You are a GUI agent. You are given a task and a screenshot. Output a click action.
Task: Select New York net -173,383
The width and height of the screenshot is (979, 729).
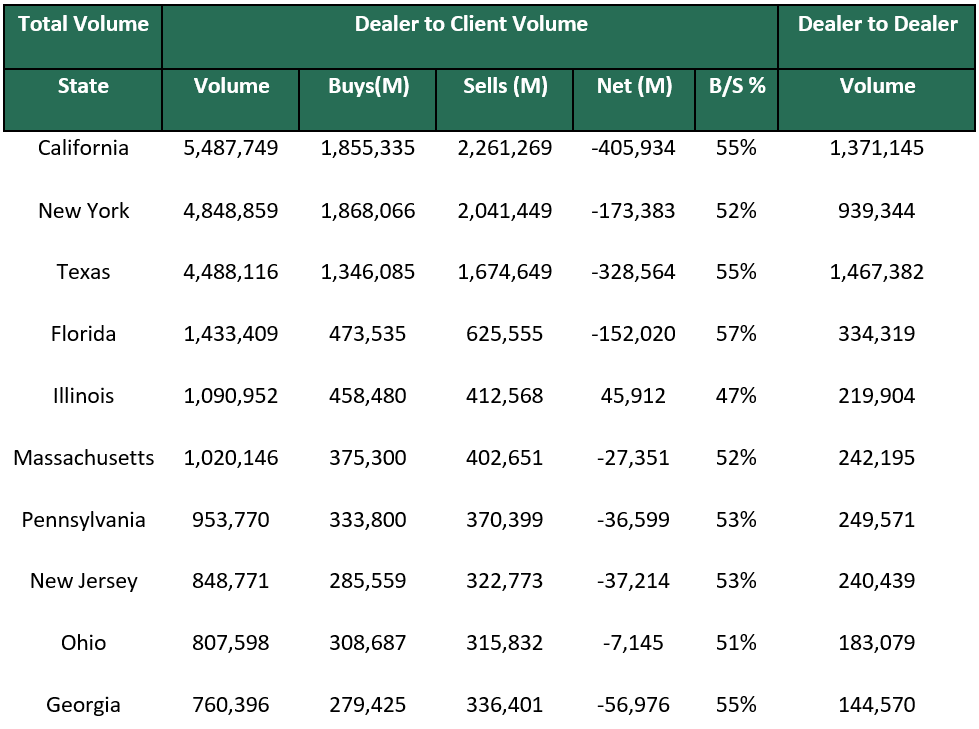click(x=633, y=210)
